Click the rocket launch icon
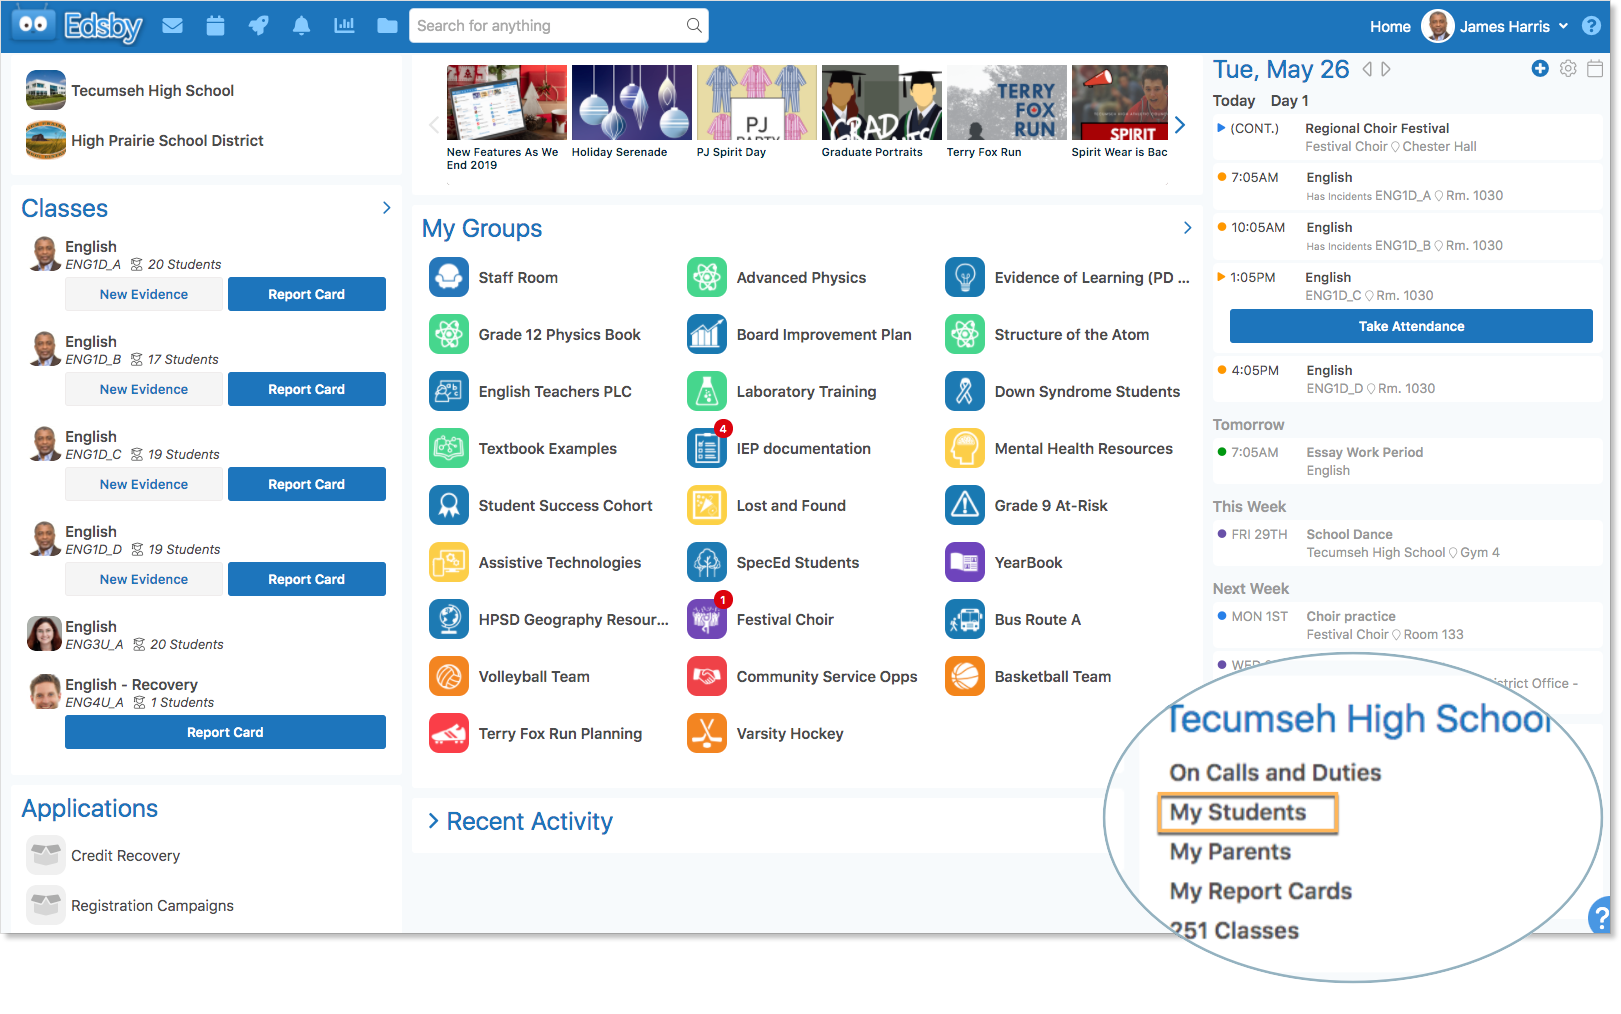The height and width of the screenshot is (1014, 1621). tap(259, 26)
